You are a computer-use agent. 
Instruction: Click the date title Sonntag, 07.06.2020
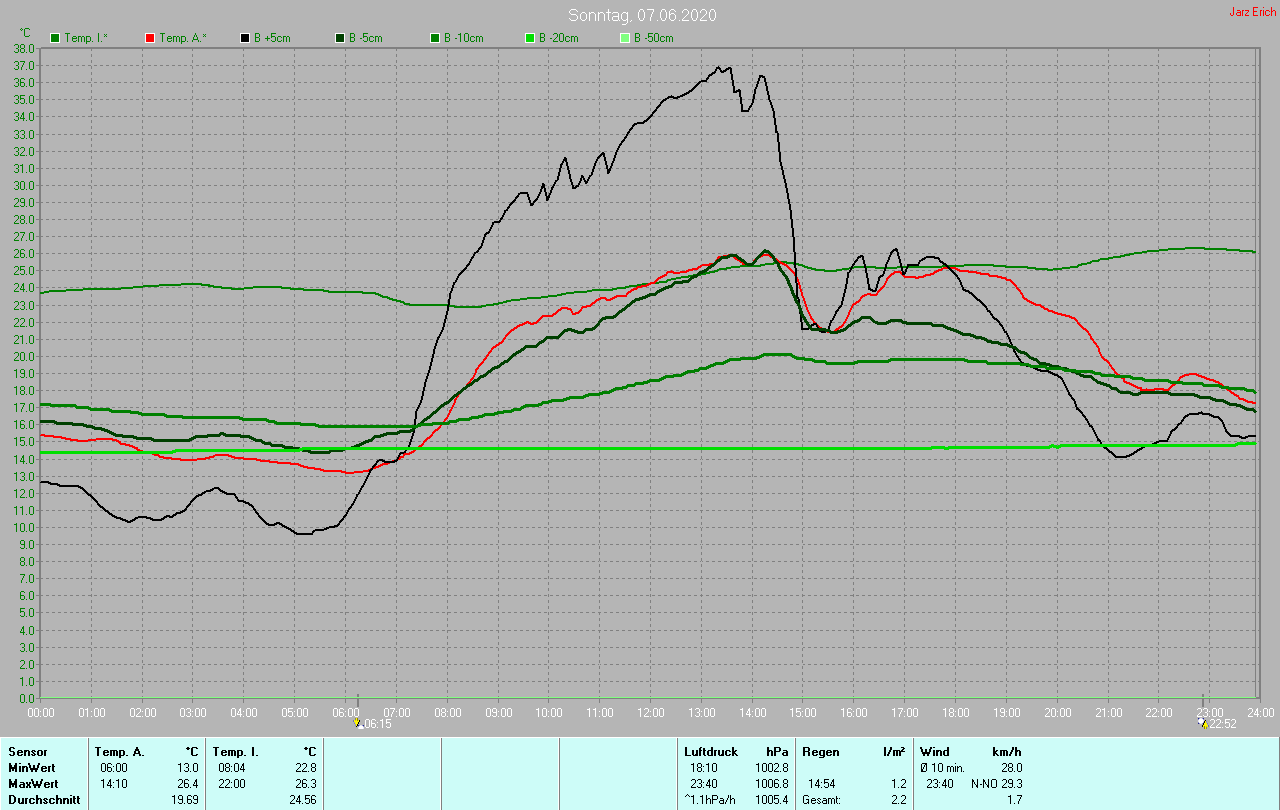coord(642,15)
